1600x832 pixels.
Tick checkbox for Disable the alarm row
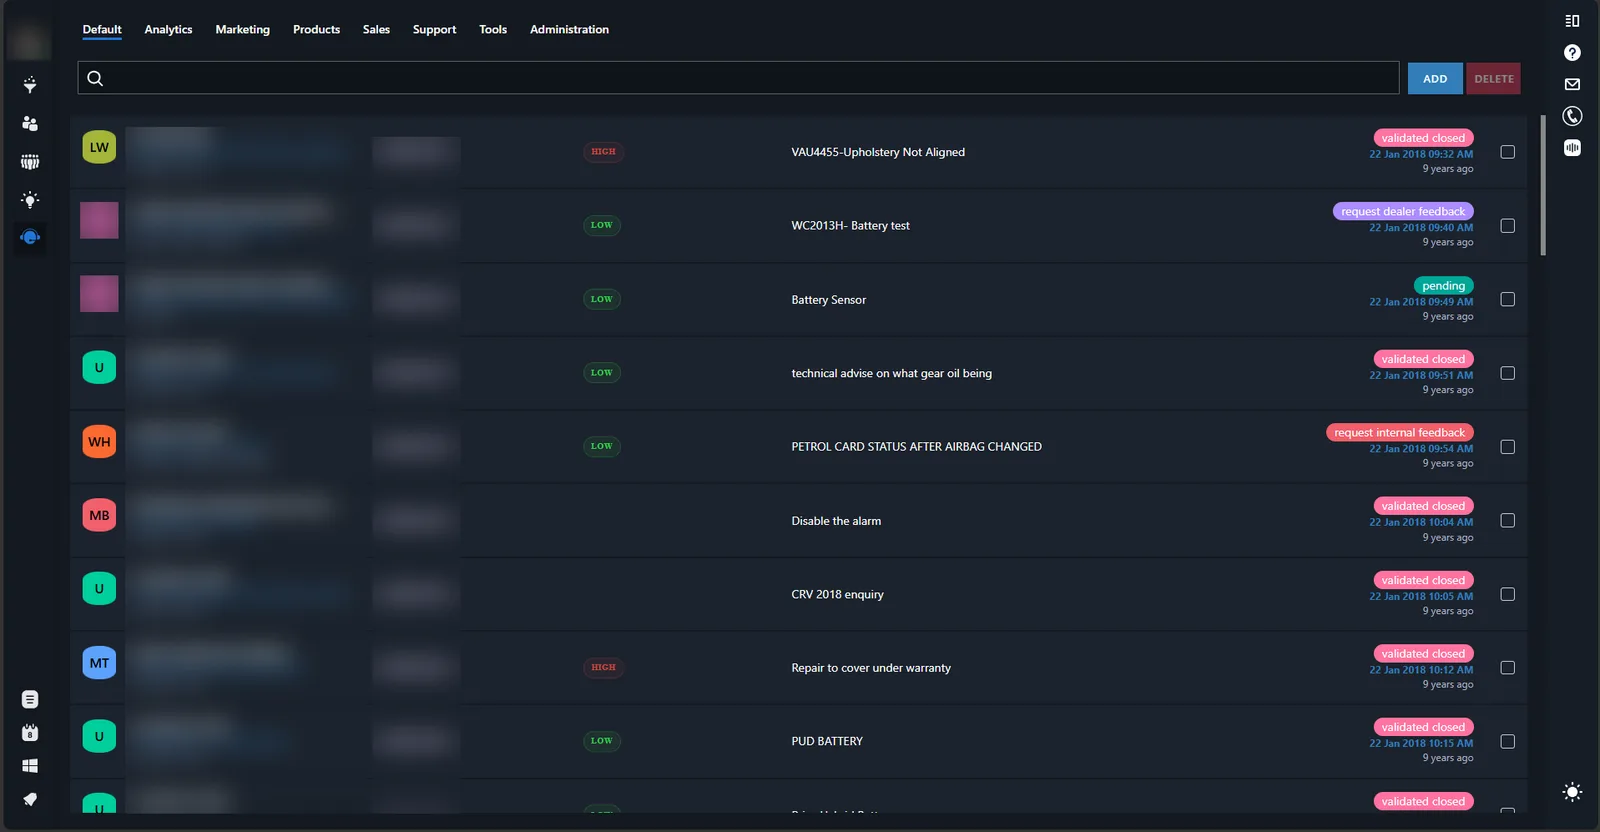coord(1508,520)
